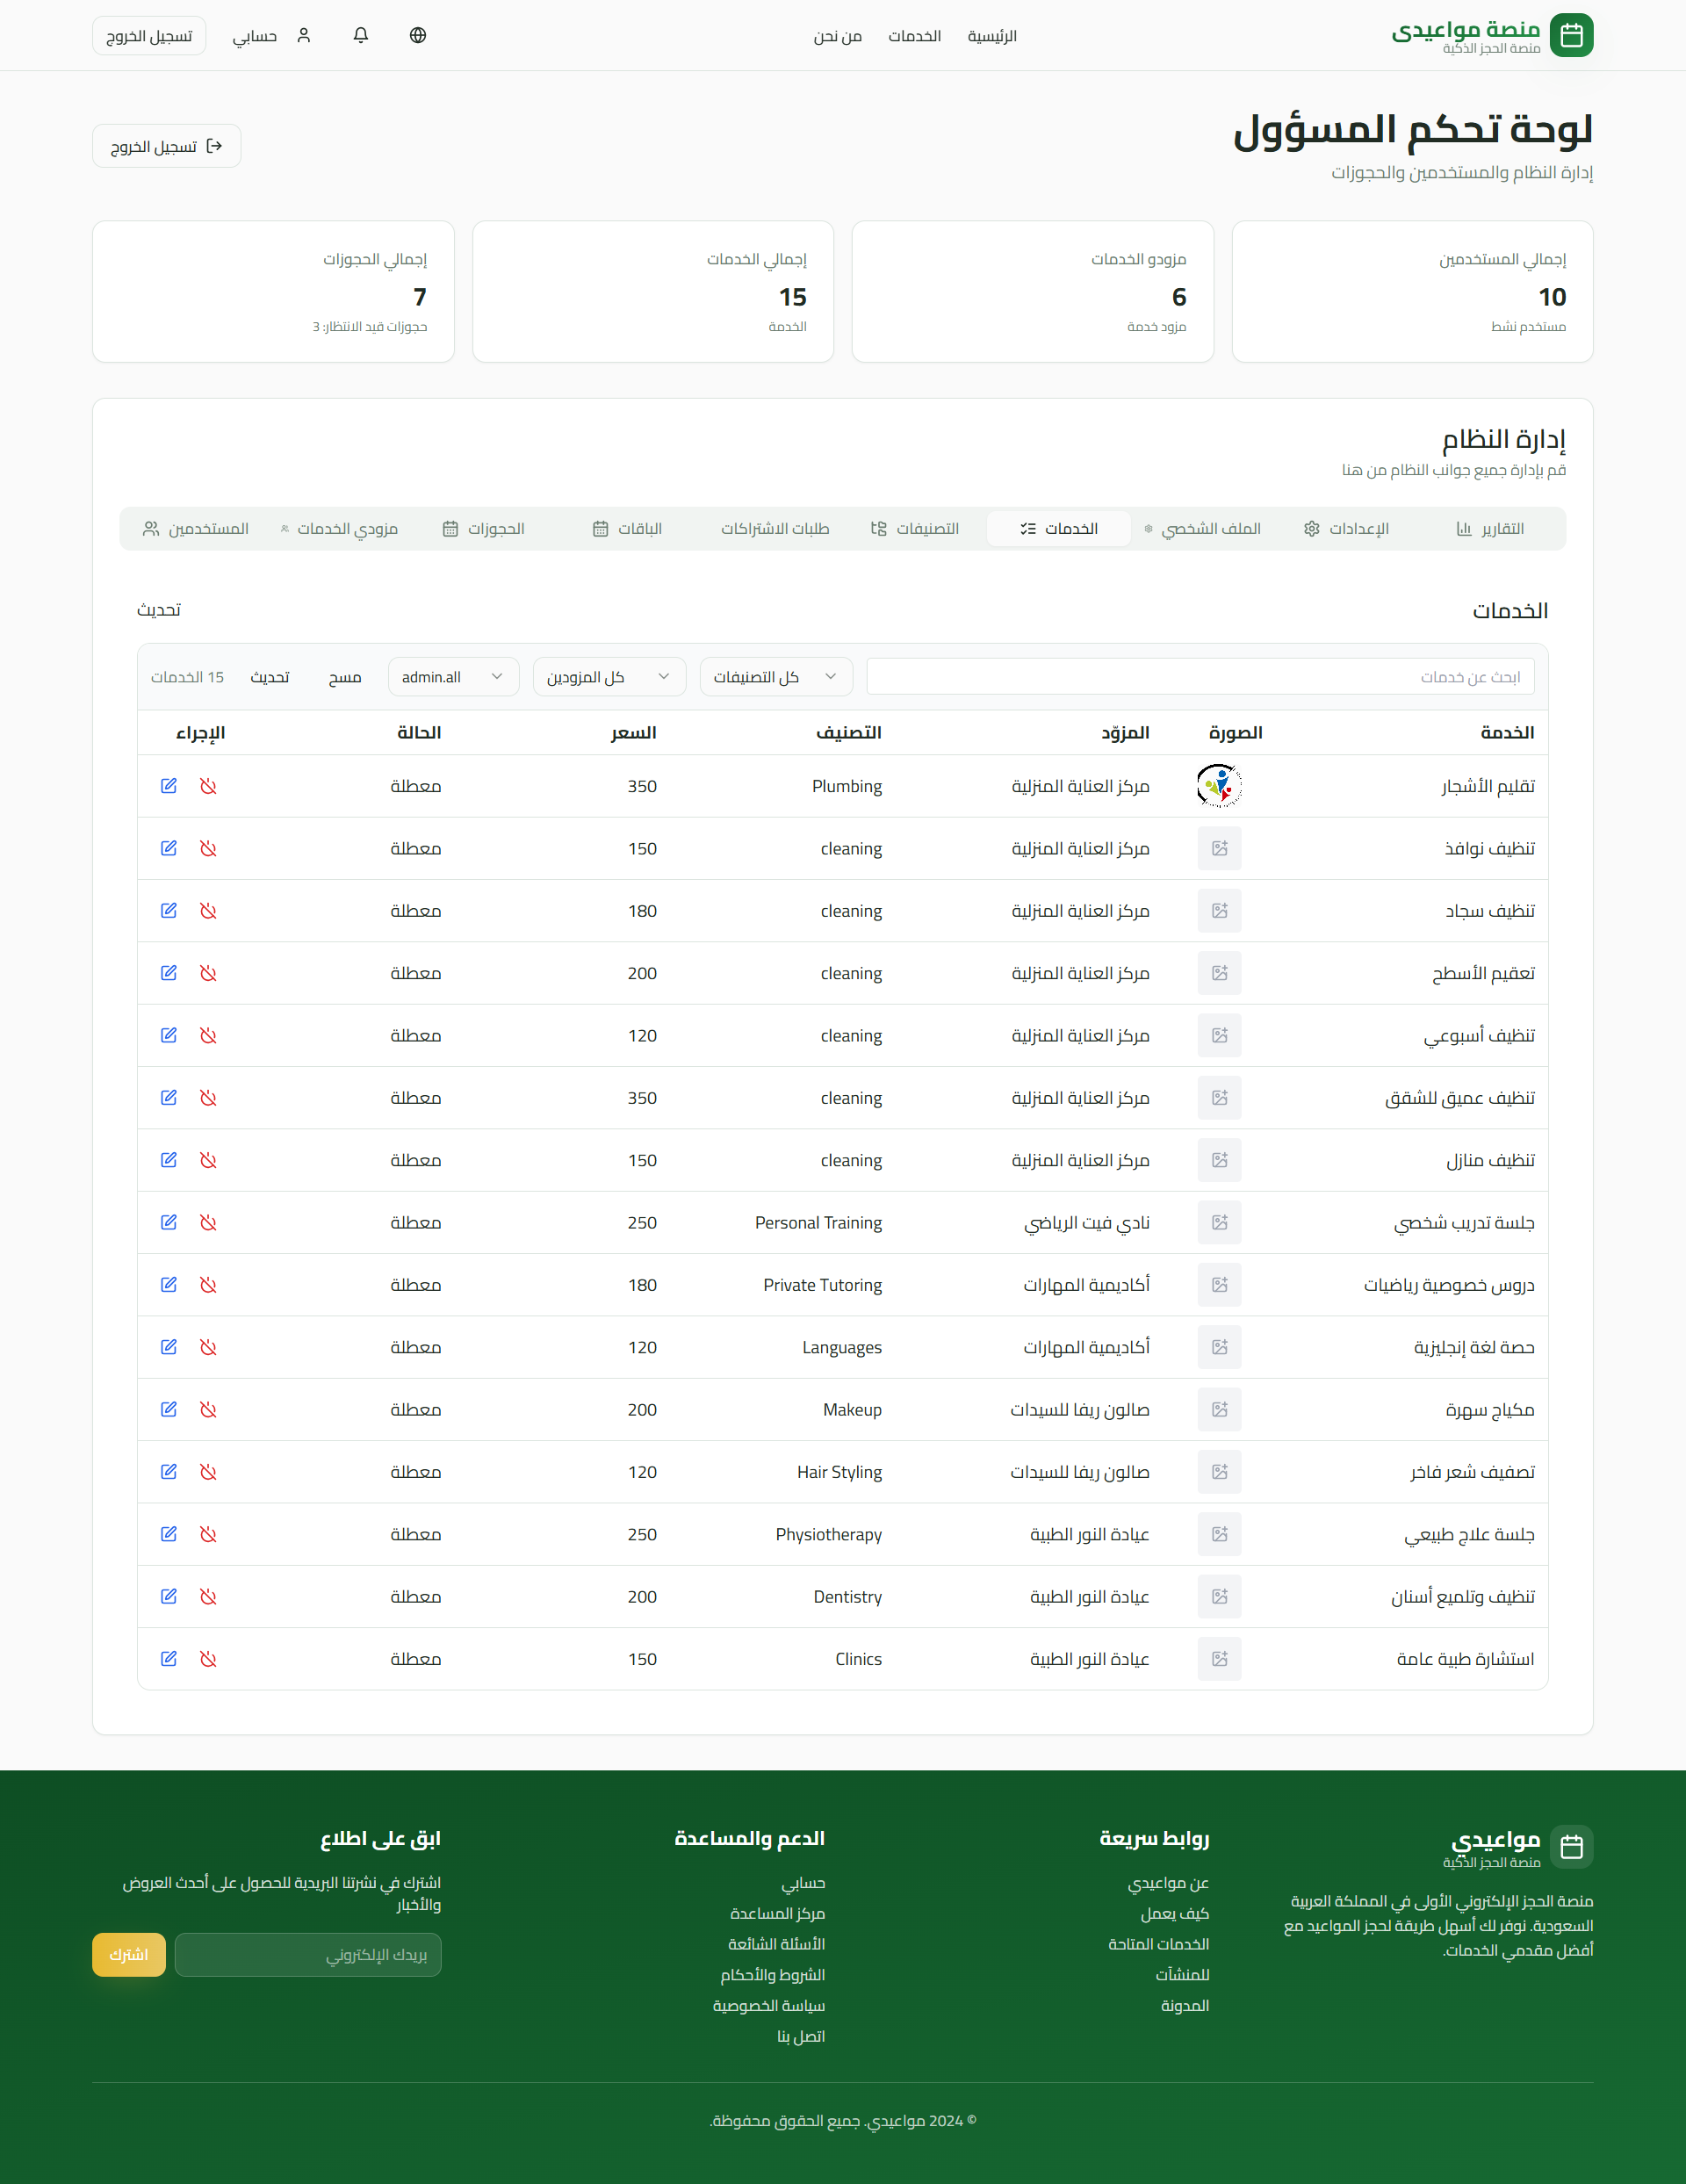Screen dimensions: 1686x2184
Task: Toggle red disable icon for حصة لغة إنجليزية
Action: click(x=208, y=1347)
